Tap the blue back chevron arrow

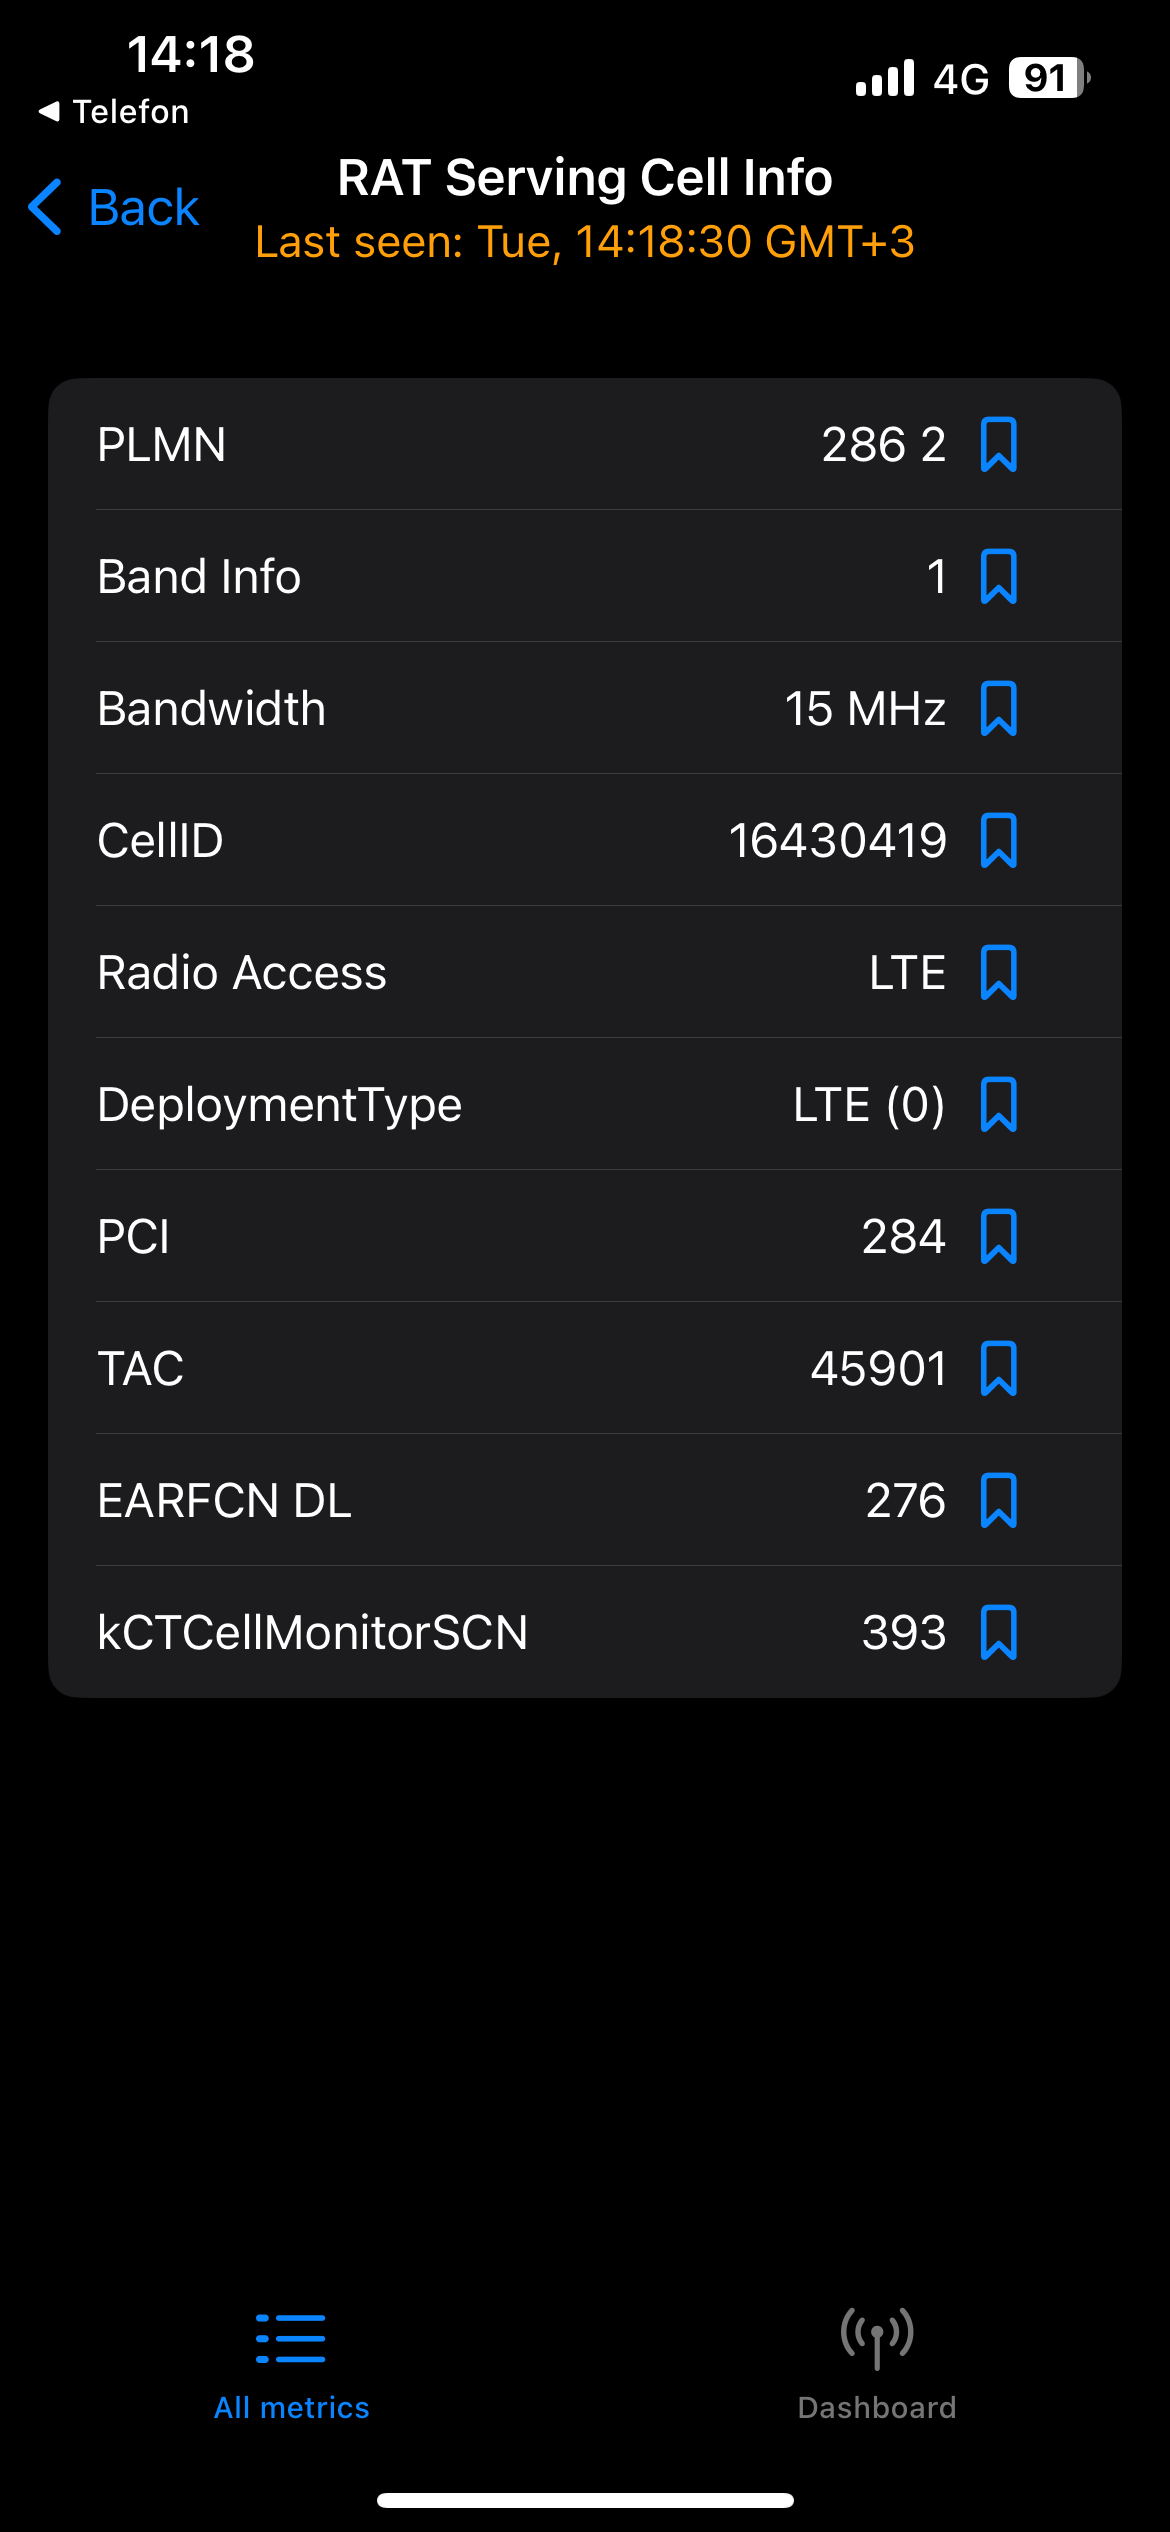45,207
